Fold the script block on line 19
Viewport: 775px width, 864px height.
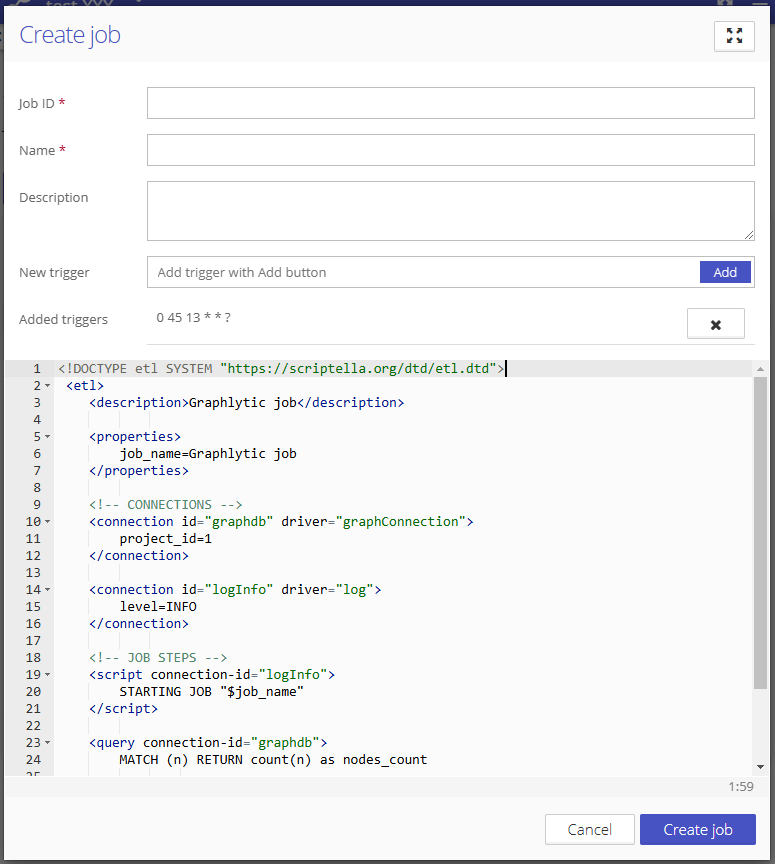(x=47, y=675)
